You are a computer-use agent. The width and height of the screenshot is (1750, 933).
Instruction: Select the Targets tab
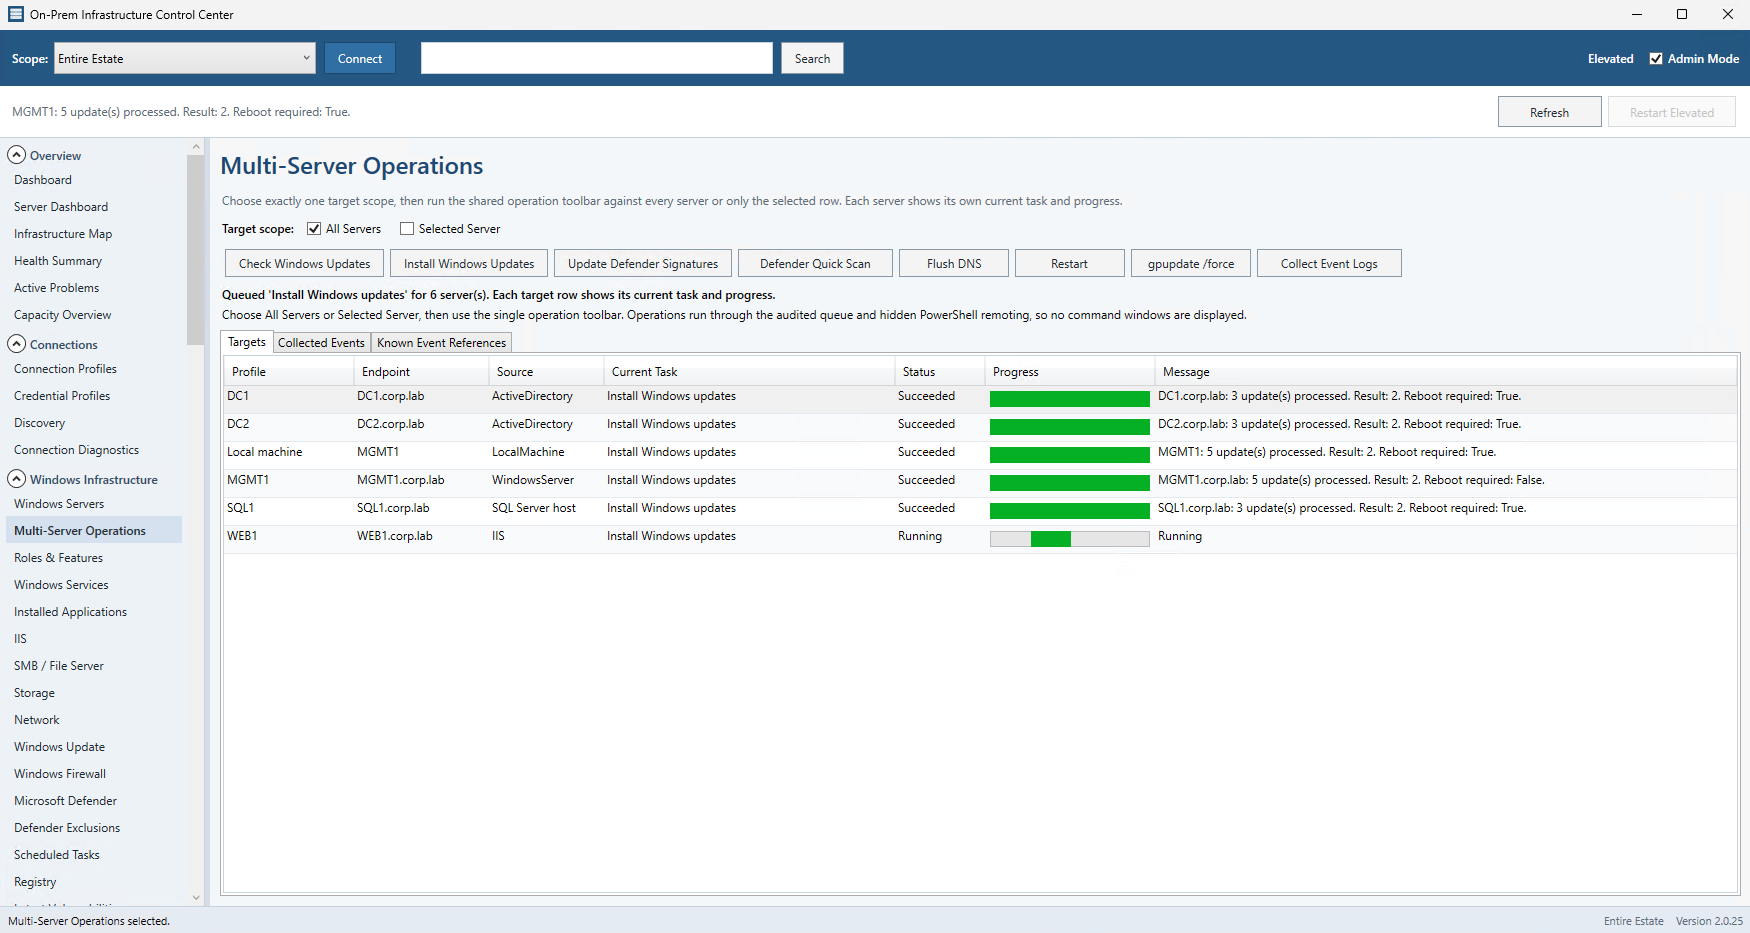[x=247, y=342]
